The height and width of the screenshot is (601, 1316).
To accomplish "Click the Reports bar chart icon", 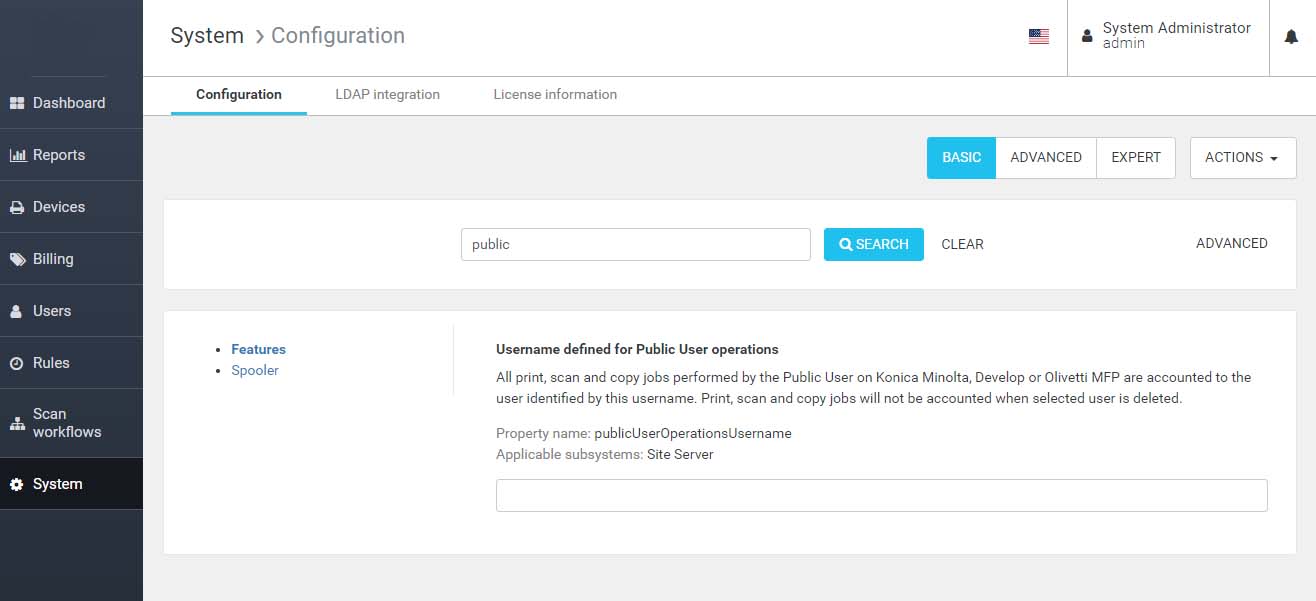I will 17,155.
